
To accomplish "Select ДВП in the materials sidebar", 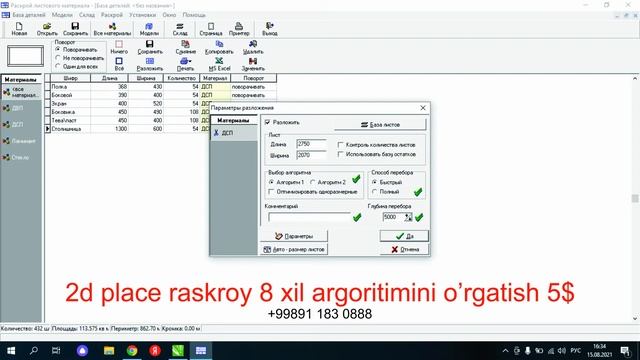I will click(x=20, y=108).
